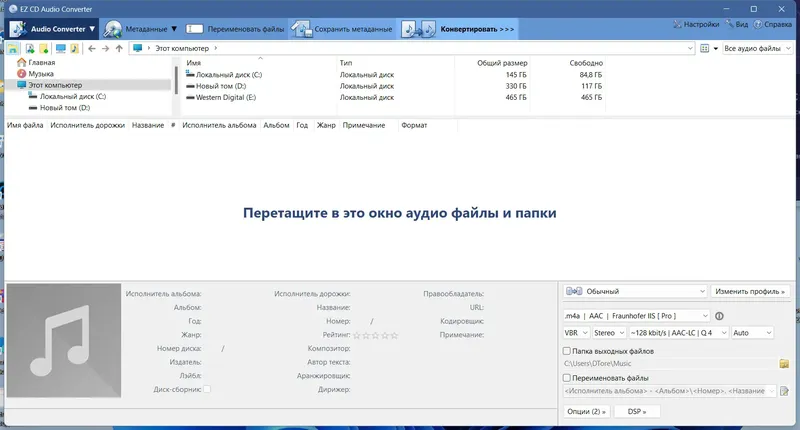Click the add folder icon with green dot
The image size is (800, 430).
(x=44, y=48)
